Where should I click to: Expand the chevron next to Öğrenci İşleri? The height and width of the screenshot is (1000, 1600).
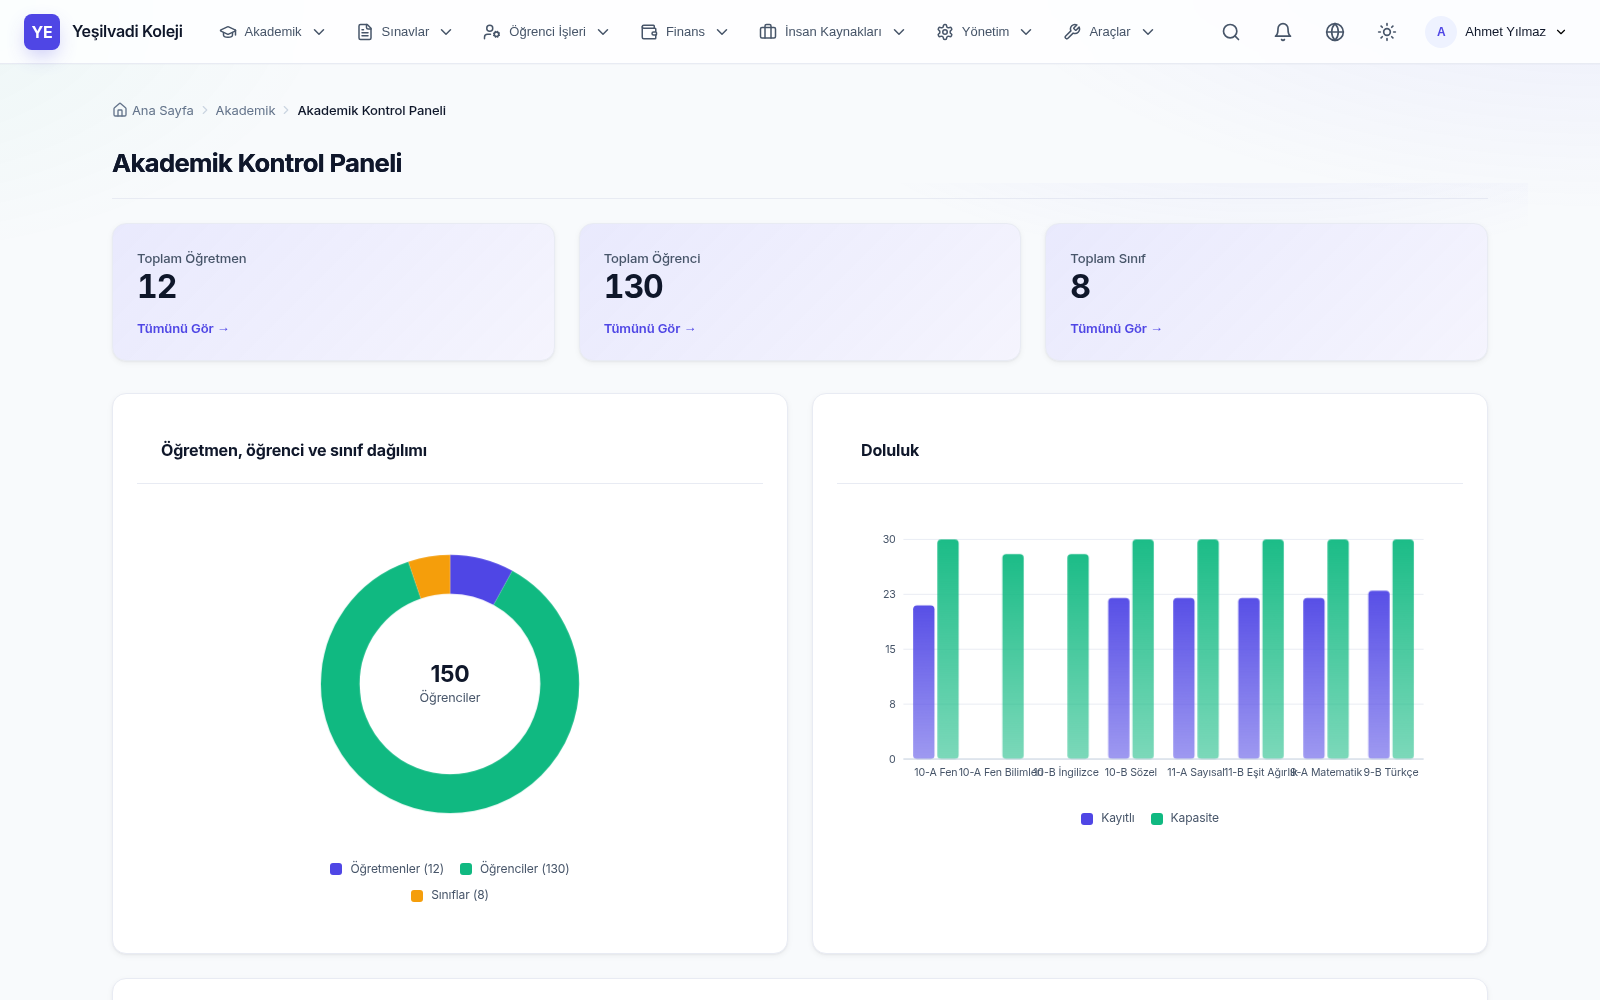click(x=603, y=32)
